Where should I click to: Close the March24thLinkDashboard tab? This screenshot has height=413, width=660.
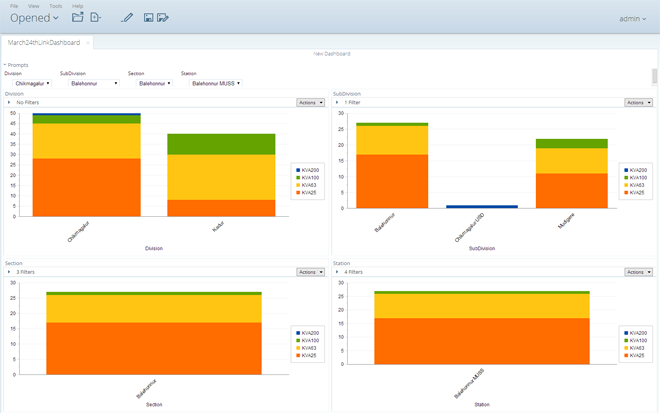pyautogui.click(x=88, y=43)
